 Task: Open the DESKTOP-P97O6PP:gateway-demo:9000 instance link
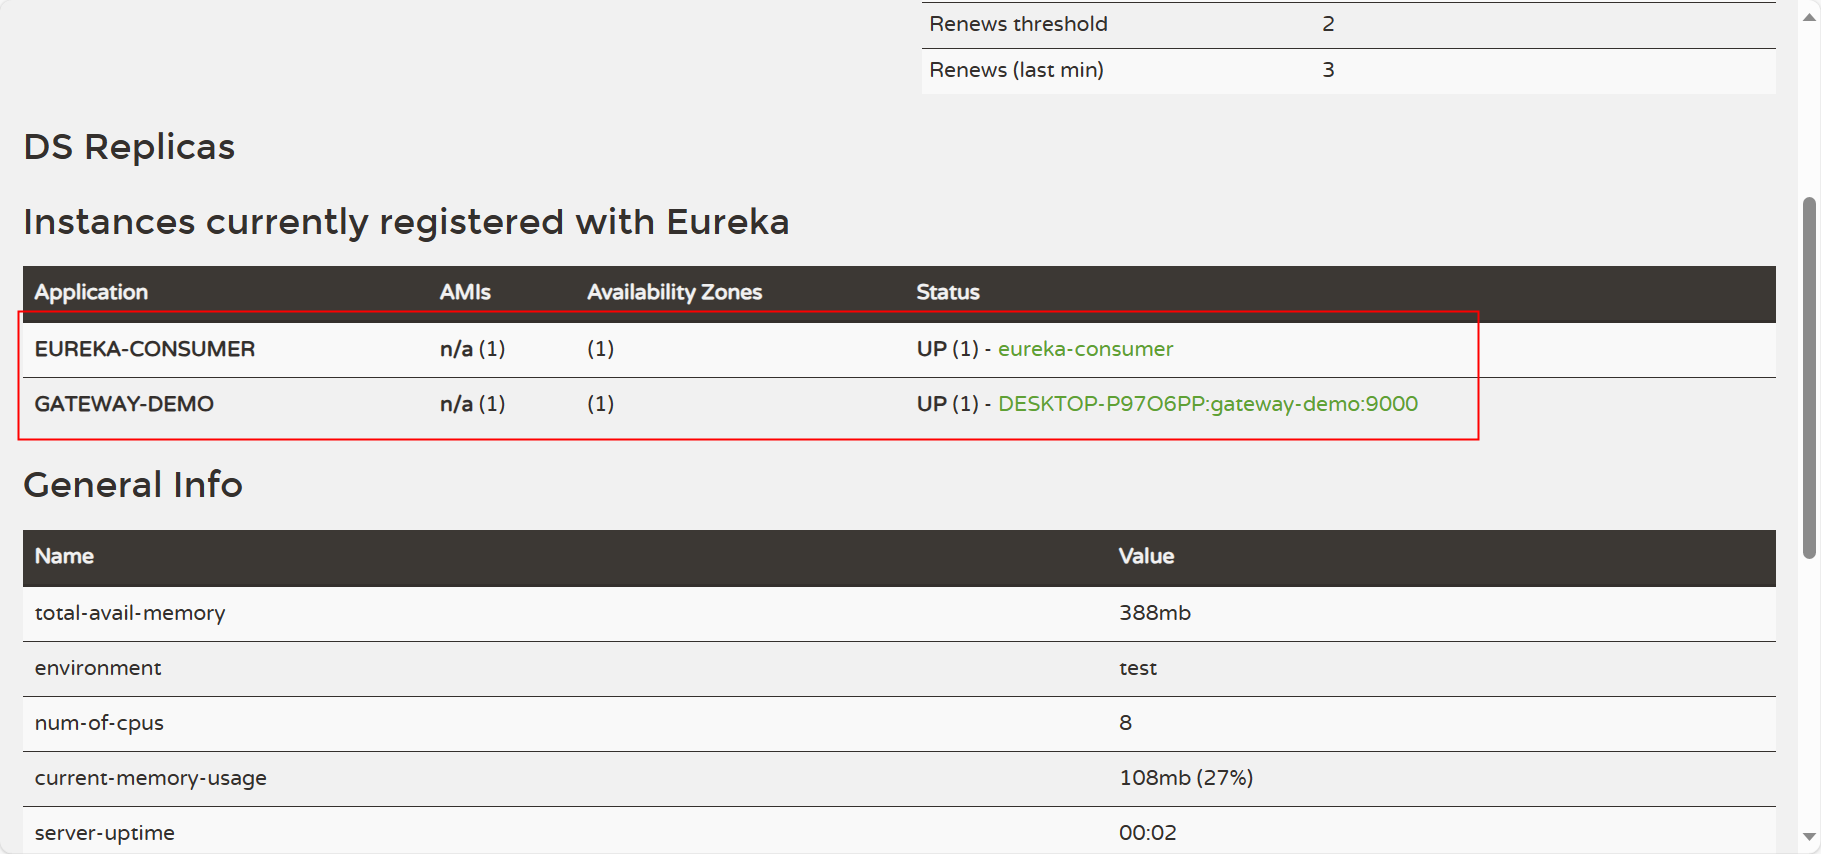[x=1207, y=404]
